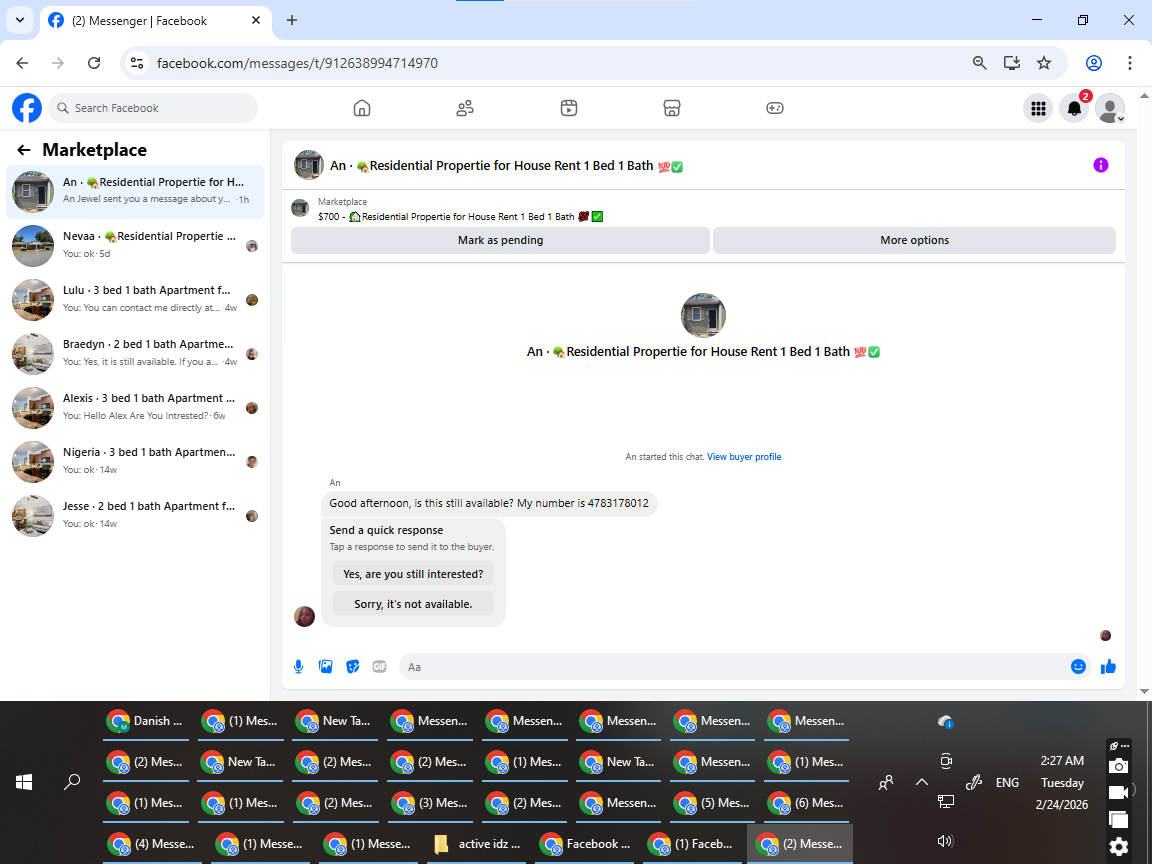Click Mark as pending button
Image resolution: width=1152 pixels, height=864 pixels.
[x=500, y=240]
